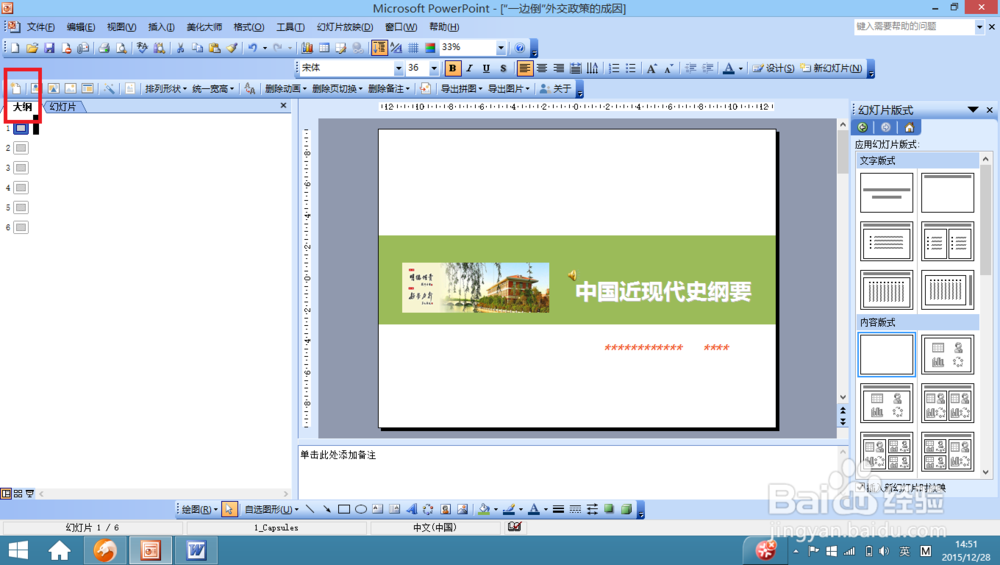This screenshot has width=1000, height=565.
Task: Insert a chart using chart icon
Action: click(x=307, y=48)
